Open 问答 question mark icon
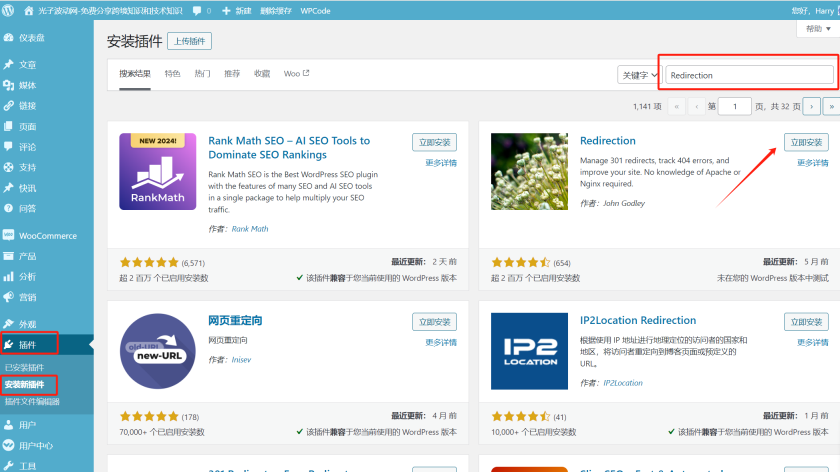 pyautogui.click(x=8, y=208)
